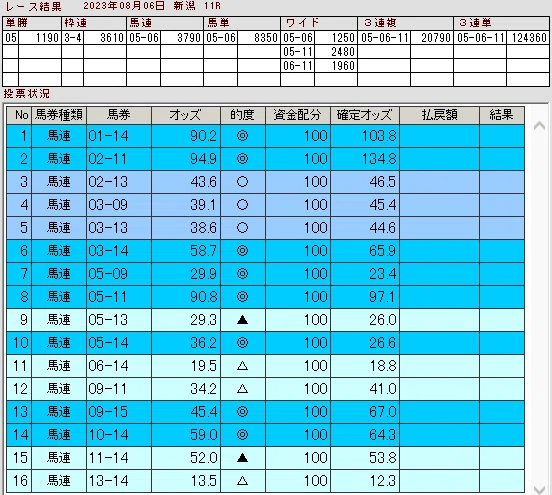This screenshot has width=552, height=495.
Task: Click the black triangle mark in row 15
Action: pyautogui.click(x=243, y=458)
